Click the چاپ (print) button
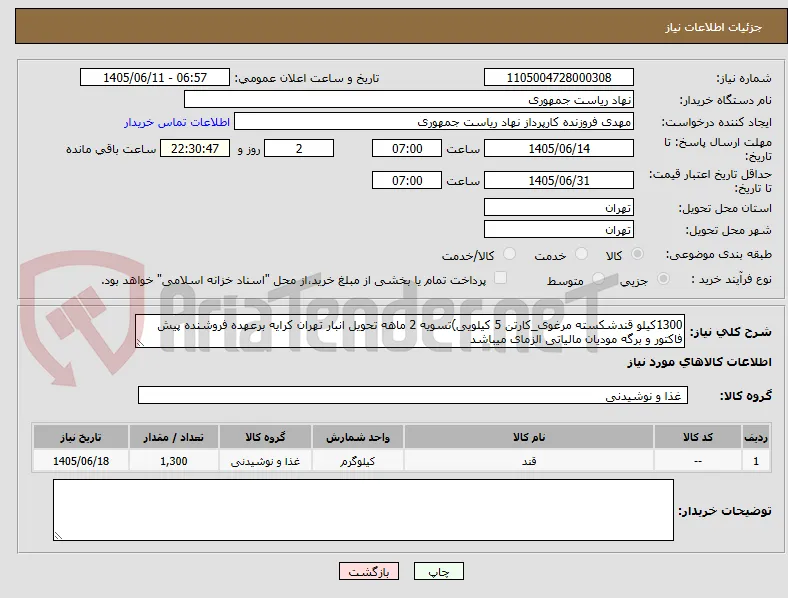 (x=439, y=571)
